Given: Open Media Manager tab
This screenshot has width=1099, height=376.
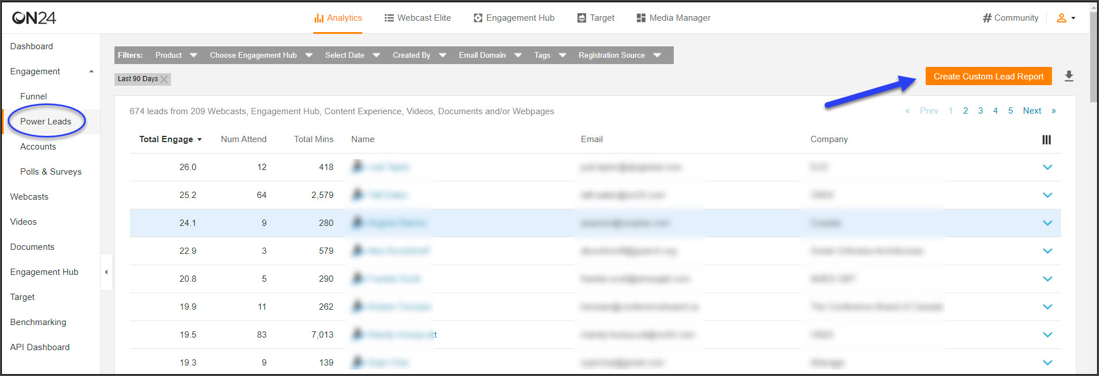Looking at the screenshot, I should click(673, 18).
